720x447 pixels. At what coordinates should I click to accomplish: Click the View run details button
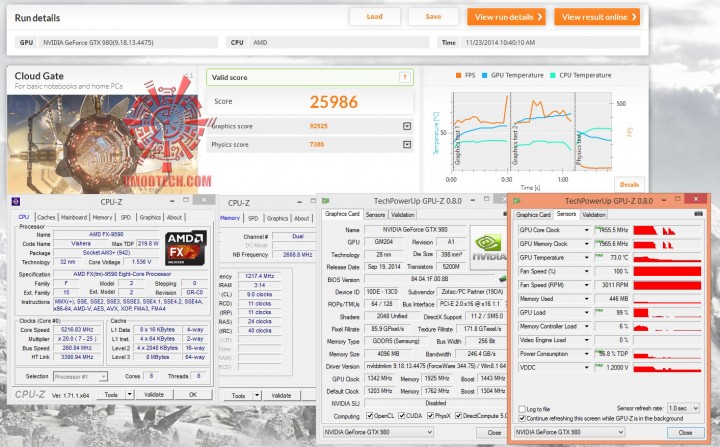click(506, 17)
